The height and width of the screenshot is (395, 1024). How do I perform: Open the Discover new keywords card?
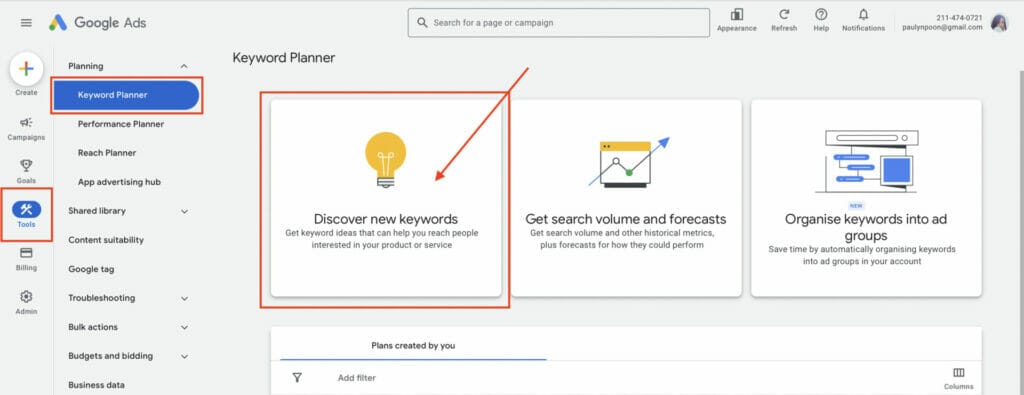pyautogui.click(x=386, y=198)
